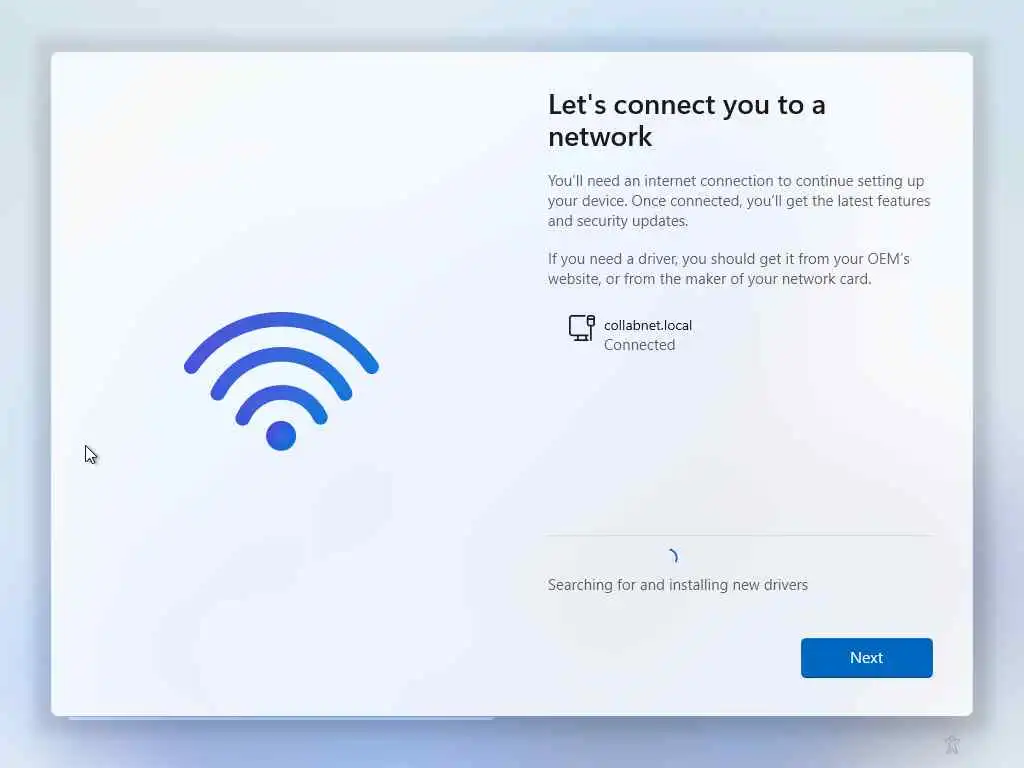Viewport: 1024px width, 768px height.
Task: Click the Next button
Action: coord(867,658)
